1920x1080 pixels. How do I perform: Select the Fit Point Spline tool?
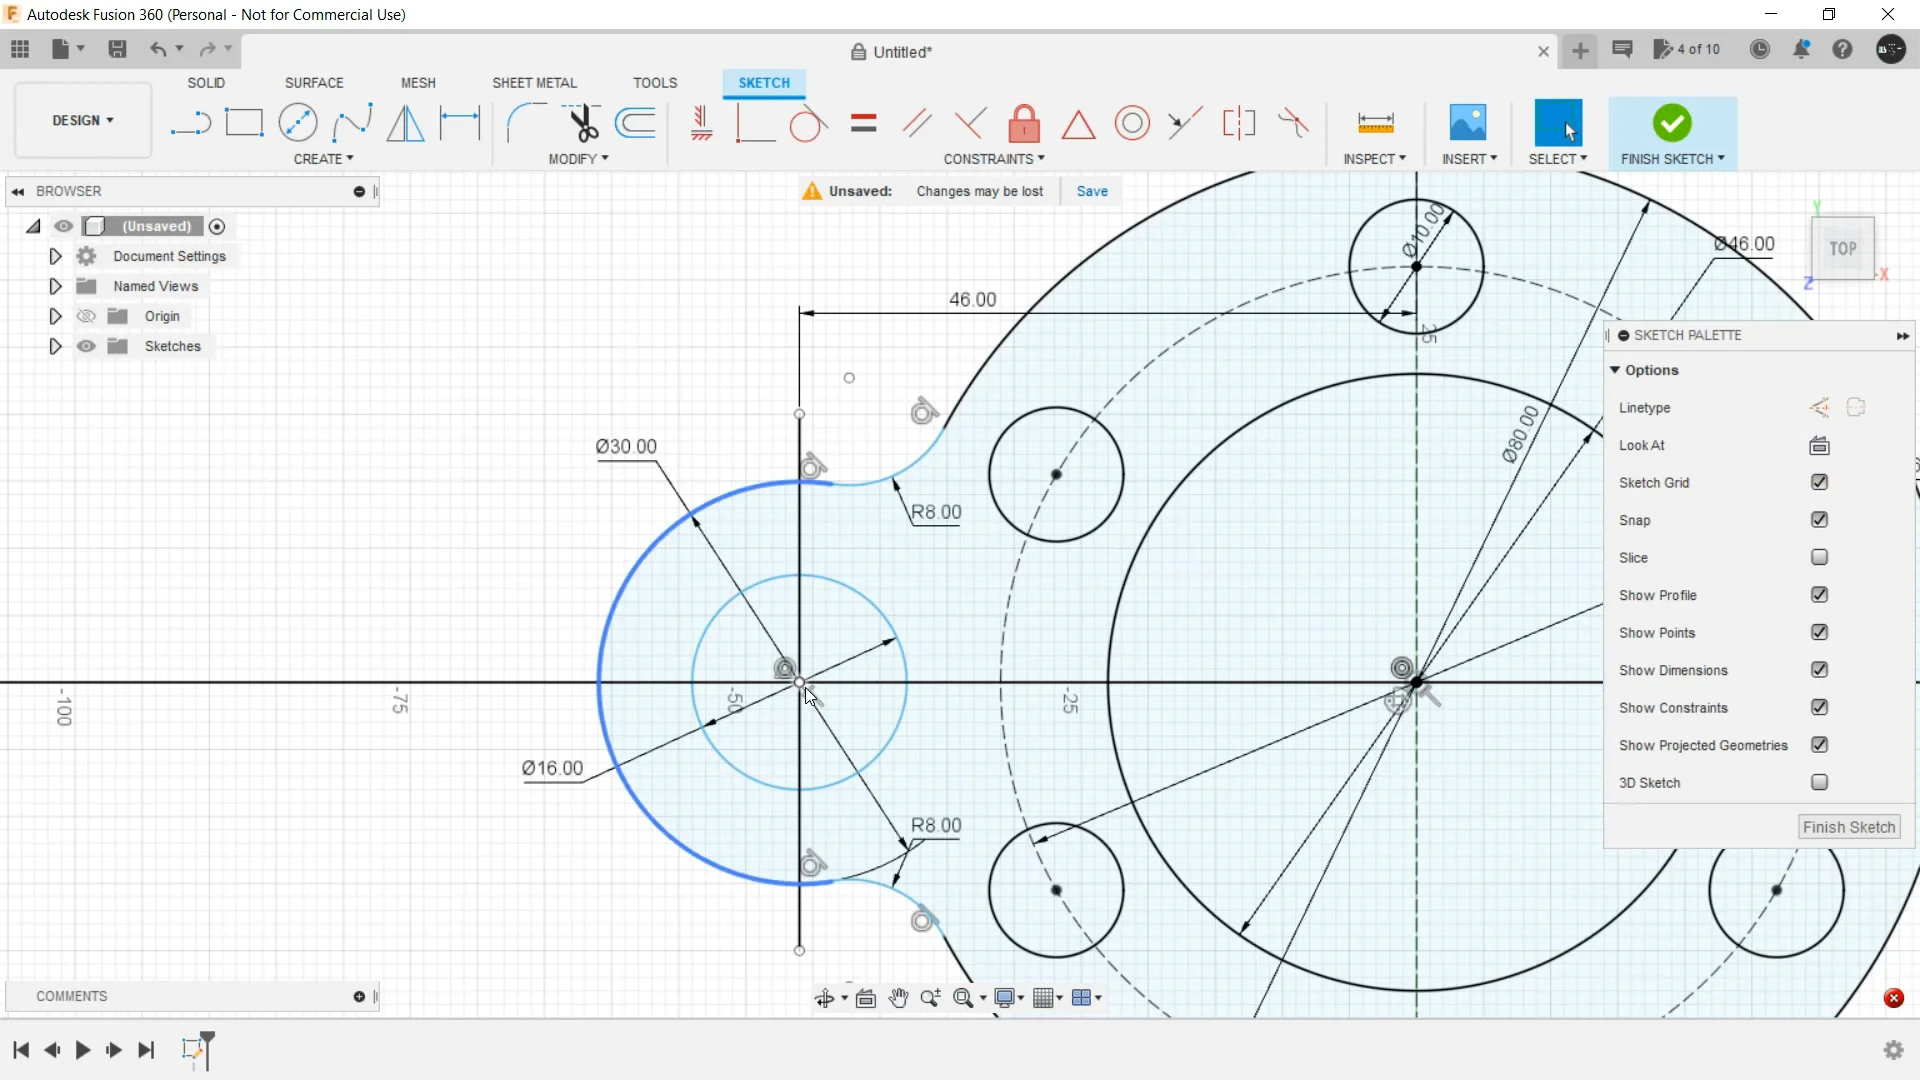coord(352,123)
